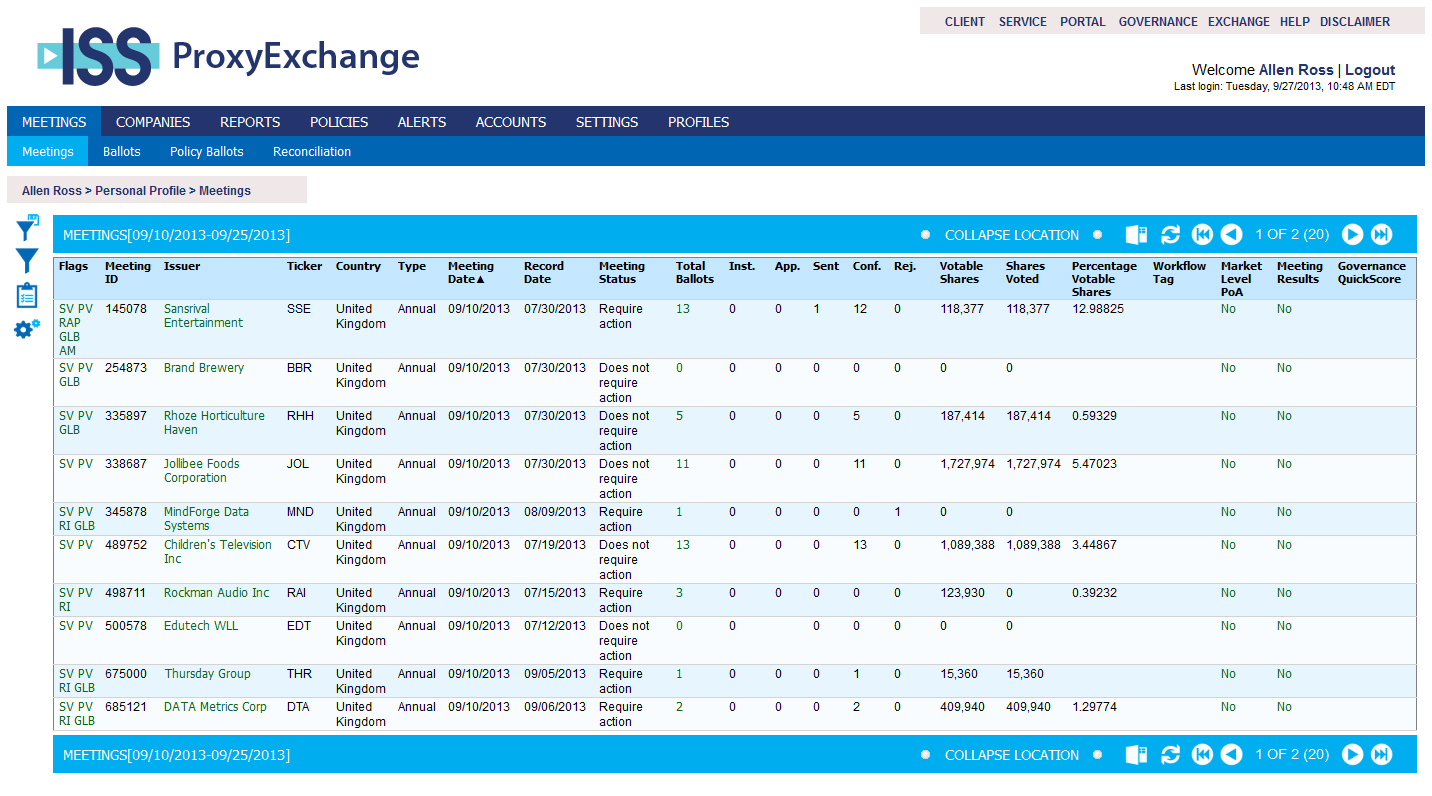Screen dimensions: 1432x796
Task: Click the clipboard checklist icon in sidebar
Action: tap(27, 295)
